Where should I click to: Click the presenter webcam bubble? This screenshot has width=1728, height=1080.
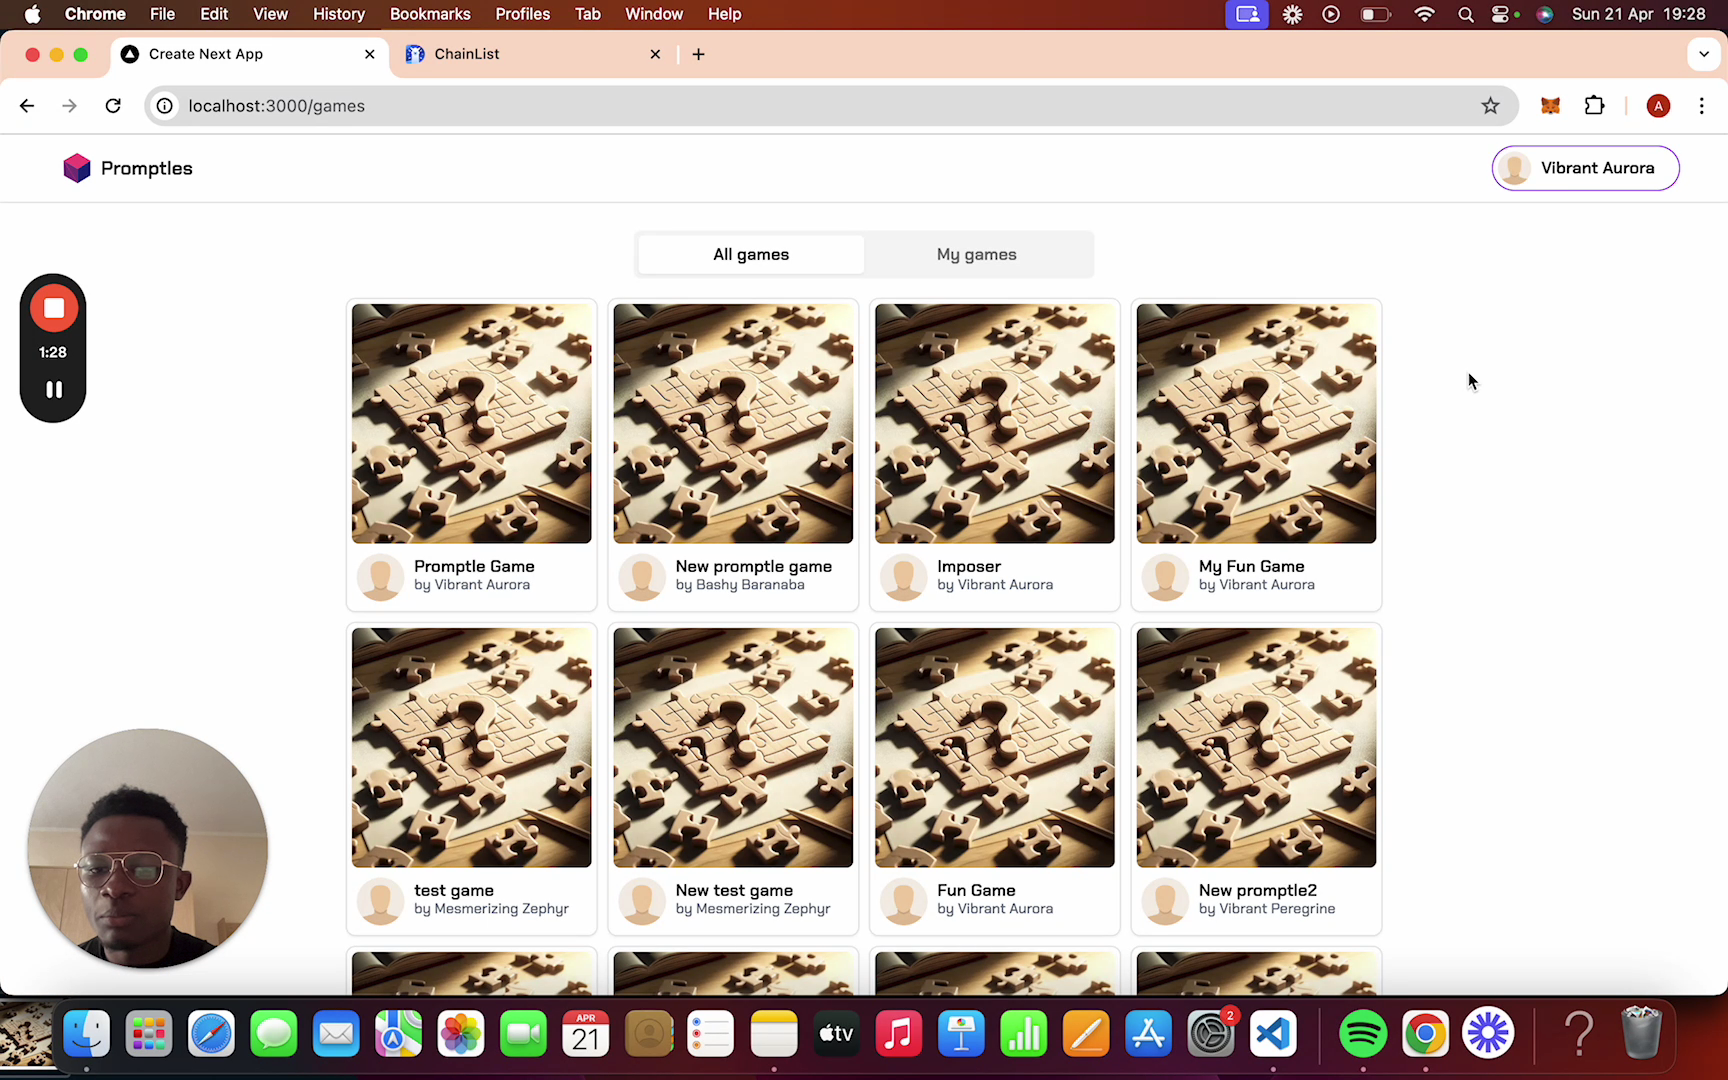[x=148, y=848]
